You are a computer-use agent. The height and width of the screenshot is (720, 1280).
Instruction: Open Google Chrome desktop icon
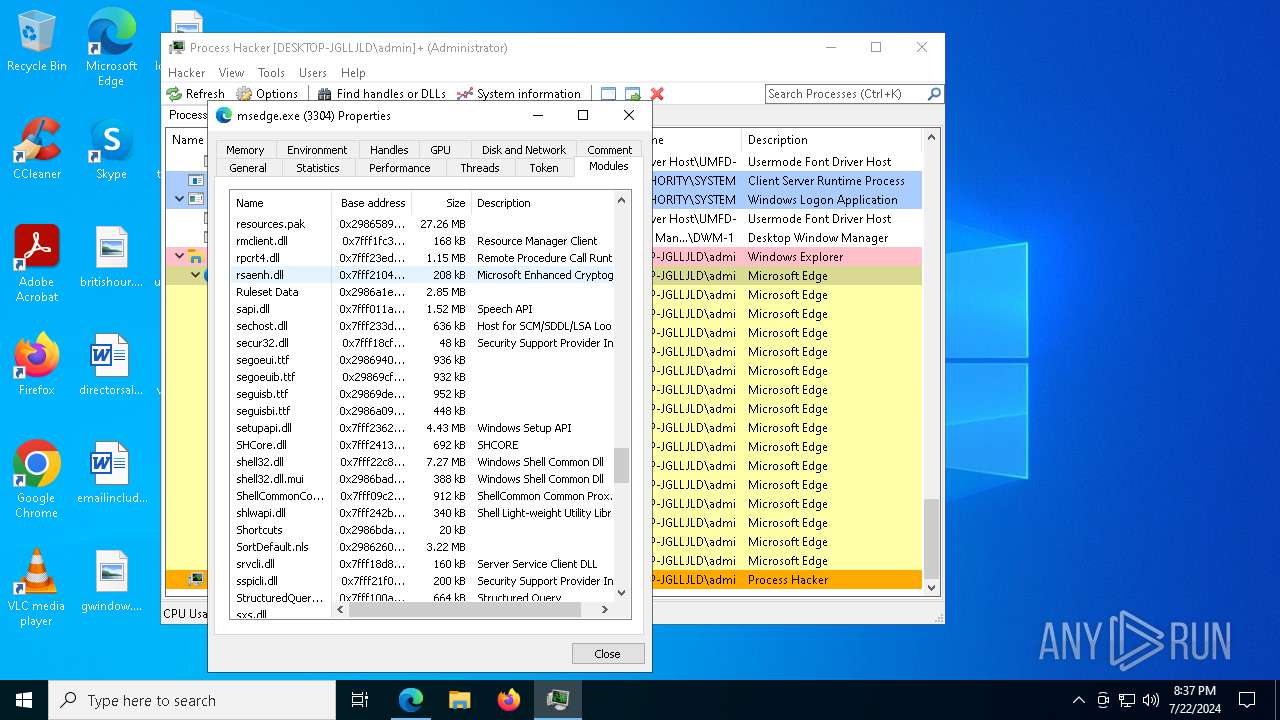[37, 479]
